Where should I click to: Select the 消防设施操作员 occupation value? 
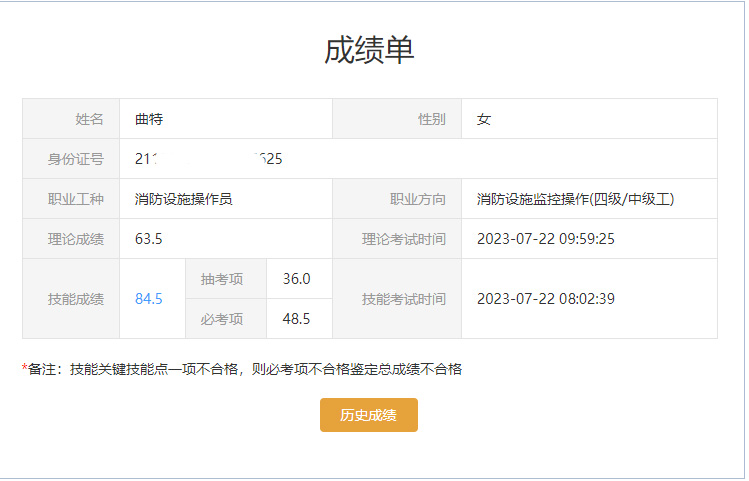[x=183, y=199]
